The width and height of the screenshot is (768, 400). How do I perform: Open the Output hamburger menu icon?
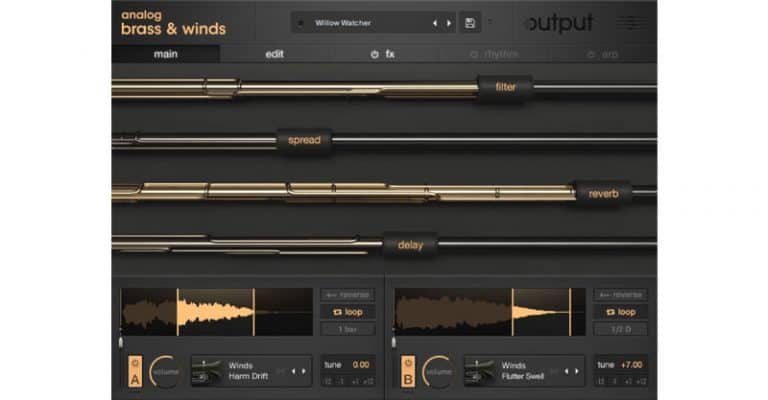click(630, 23)
